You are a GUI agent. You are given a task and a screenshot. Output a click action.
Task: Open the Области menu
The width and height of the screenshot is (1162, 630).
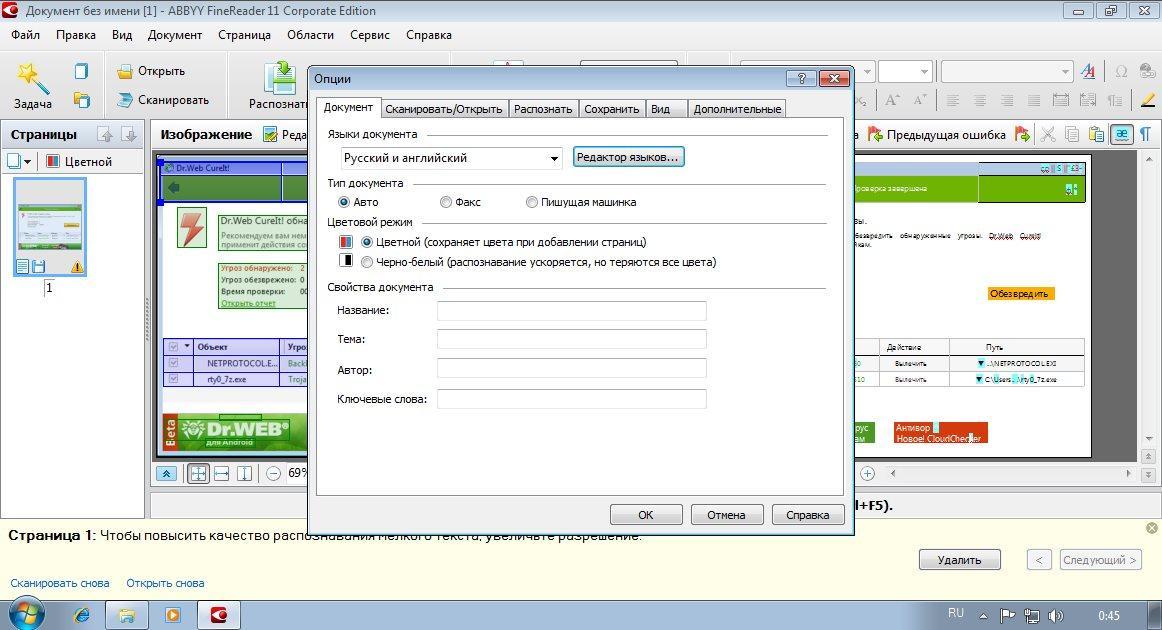click(x=311, y=35)
